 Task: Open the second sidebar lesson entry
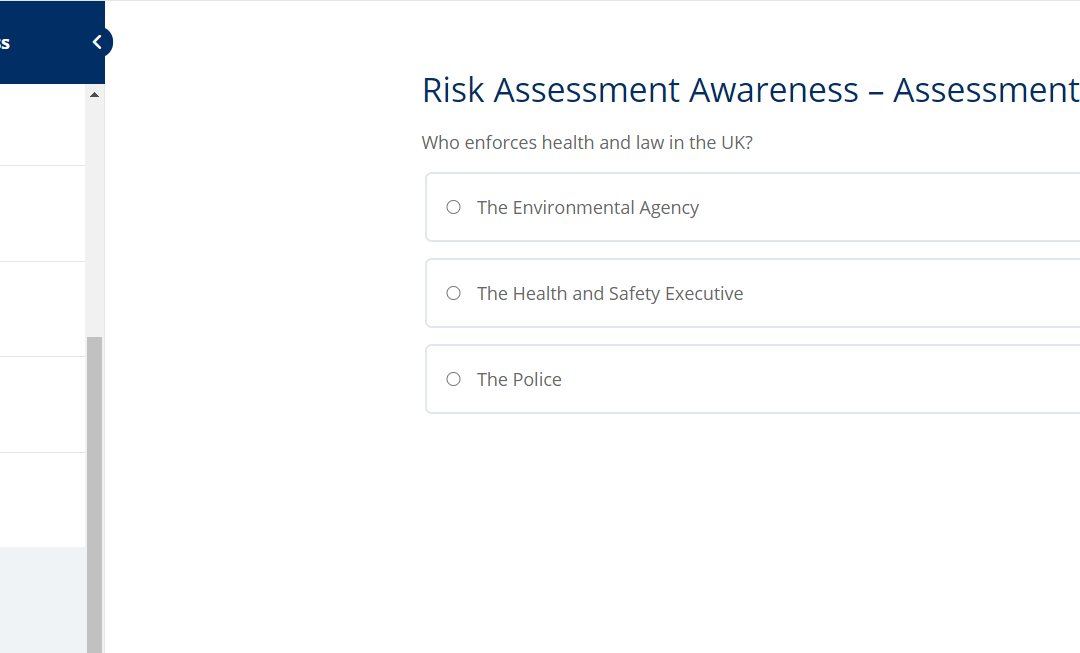42,213
